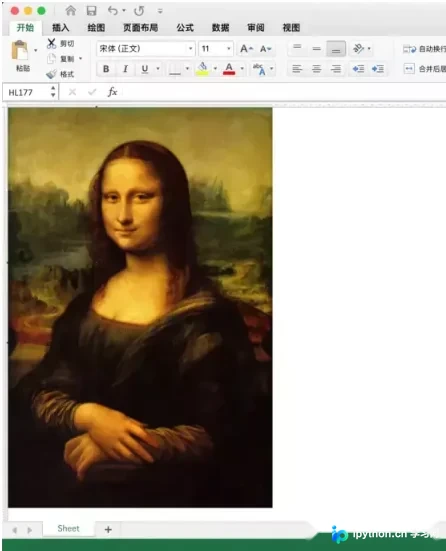
Task: Click the name box stepper arrows
Action: pos(53,92)
